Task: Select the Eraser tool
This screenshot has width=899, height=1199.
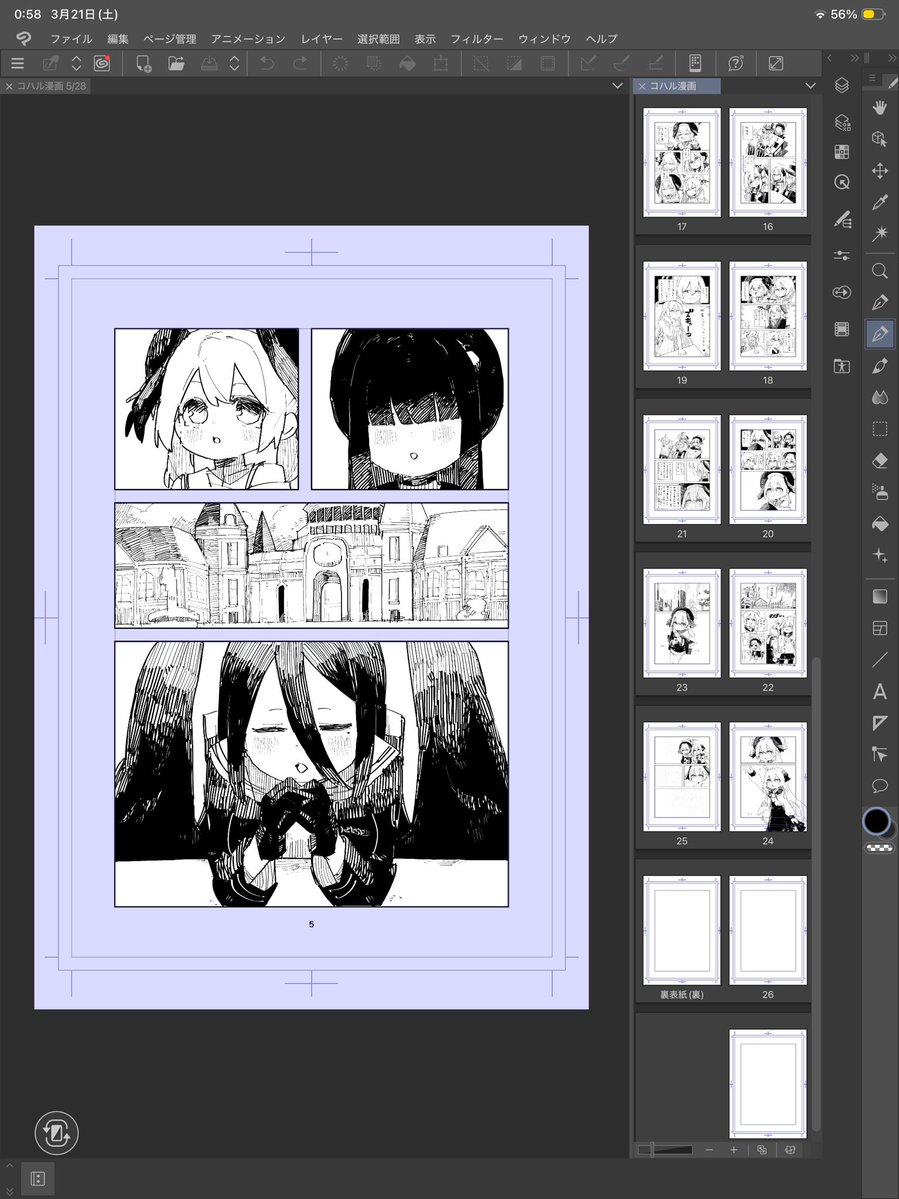Action: pyautogui.click(x=878, y=460)
